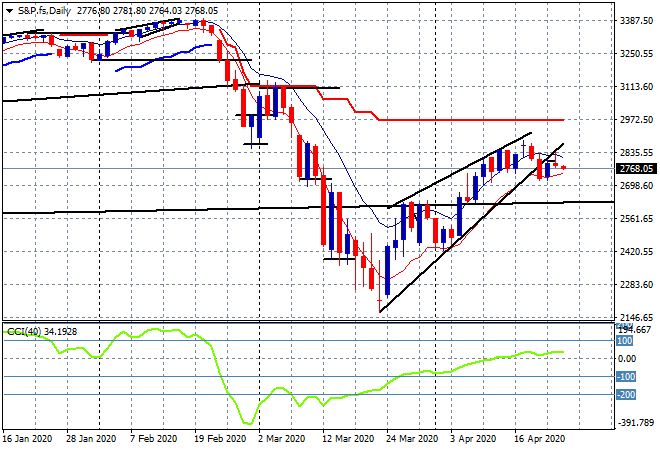660x450 pixels.
Task: Click the 12 Mar 2020 date label
Action: (x=348, y=439)
